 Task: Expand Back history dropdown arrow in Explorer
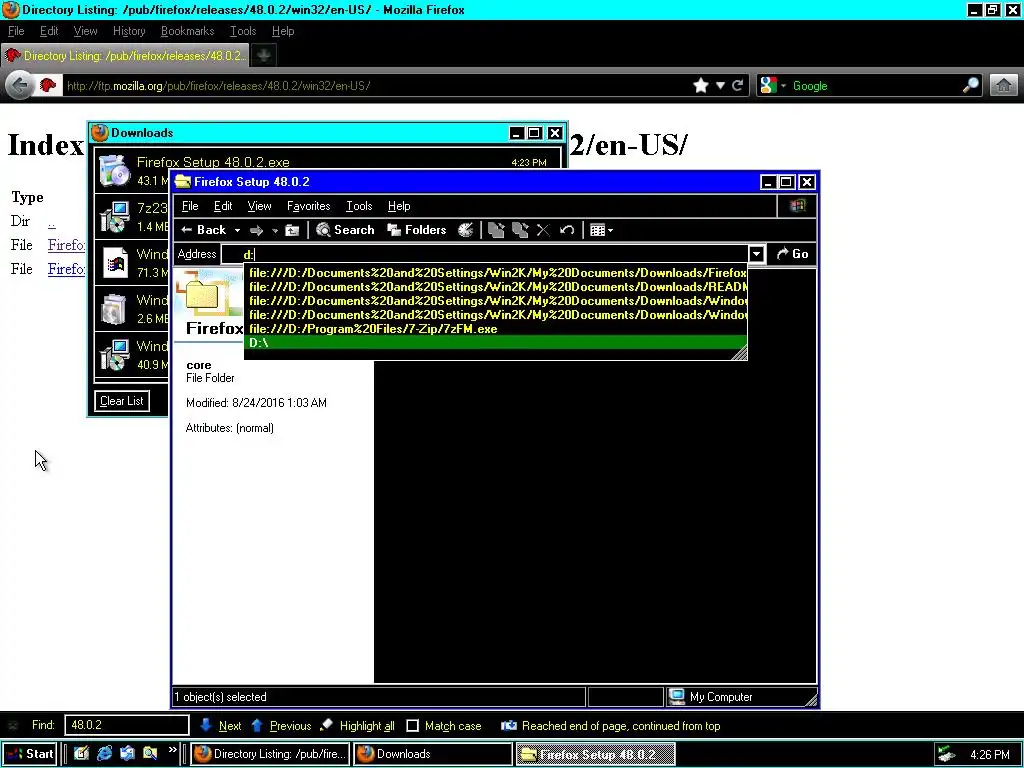[237, 231]
